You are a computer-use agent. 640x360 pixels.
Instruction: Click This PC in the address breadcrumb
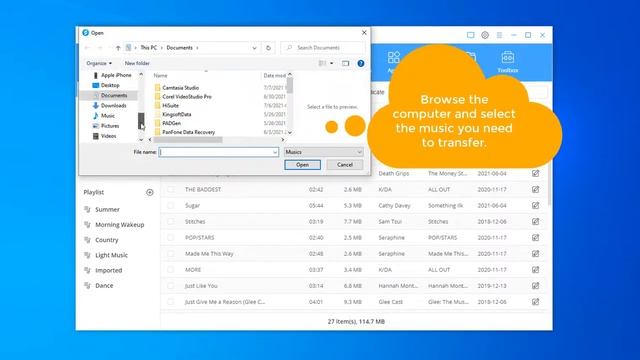tap(149, 48)
